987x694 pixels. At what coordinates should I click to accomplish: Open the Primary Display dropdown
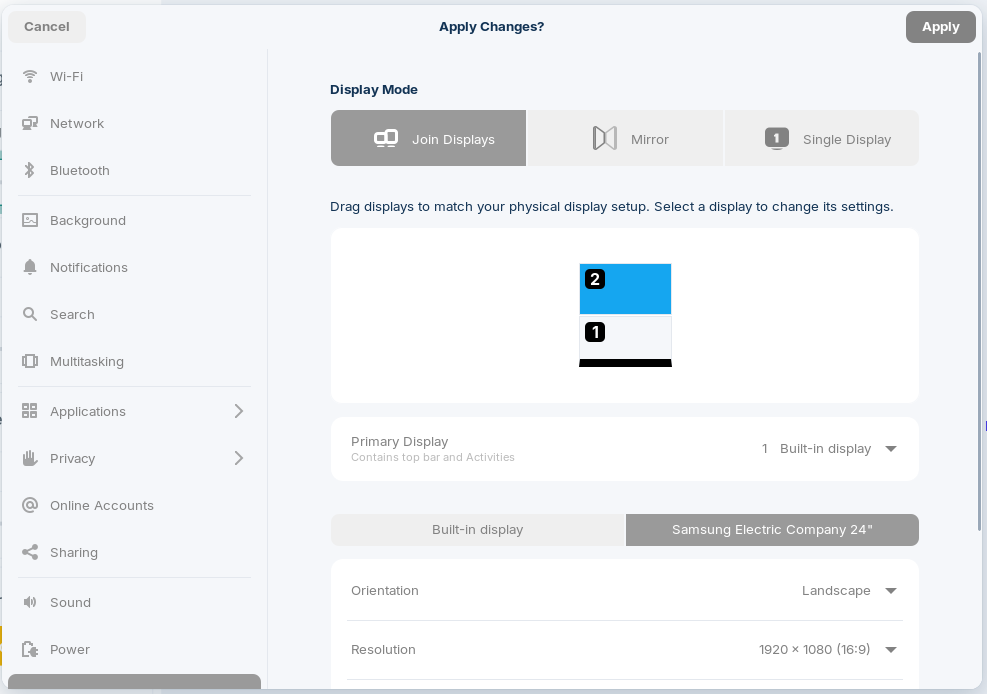829,449
